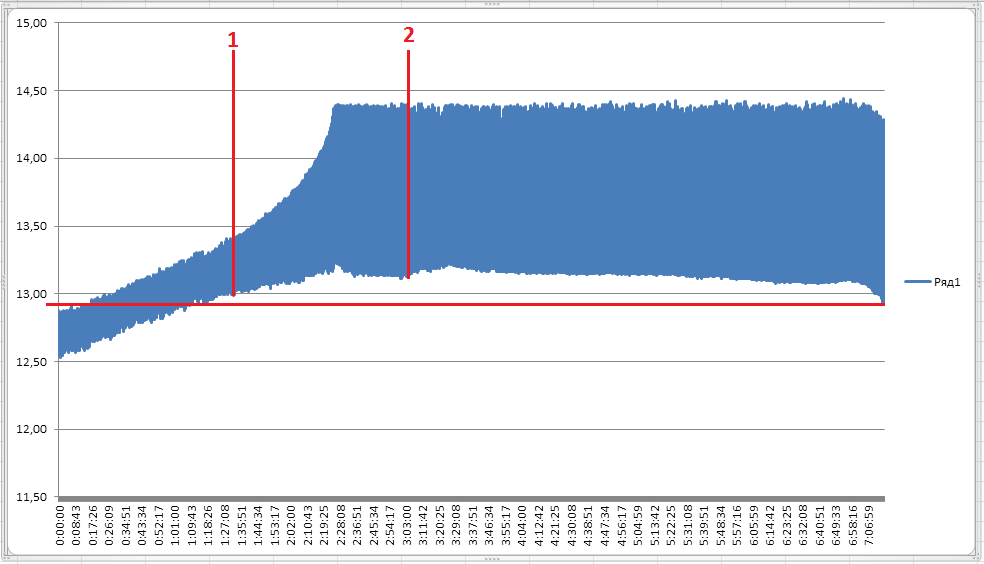
Task: Click the 12,50 vertical axis label
Action: (x=31, y=362)
